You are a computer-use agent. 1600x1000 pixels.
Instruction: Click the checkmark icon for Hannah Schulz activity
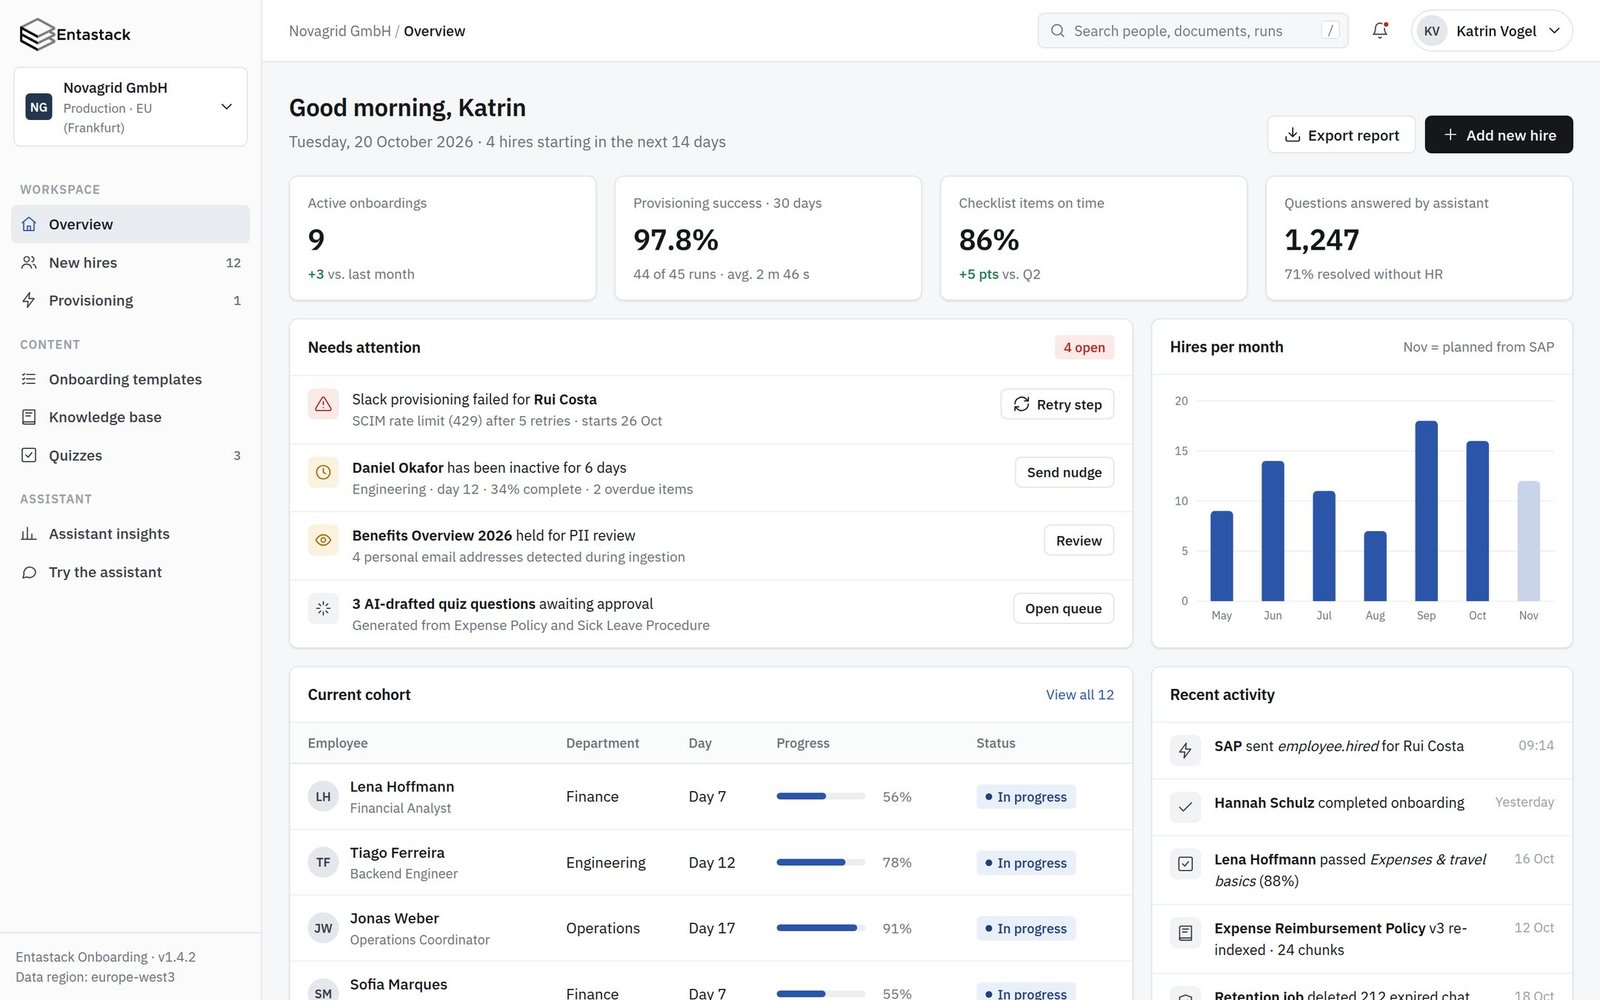click(x=1185, y=807)
